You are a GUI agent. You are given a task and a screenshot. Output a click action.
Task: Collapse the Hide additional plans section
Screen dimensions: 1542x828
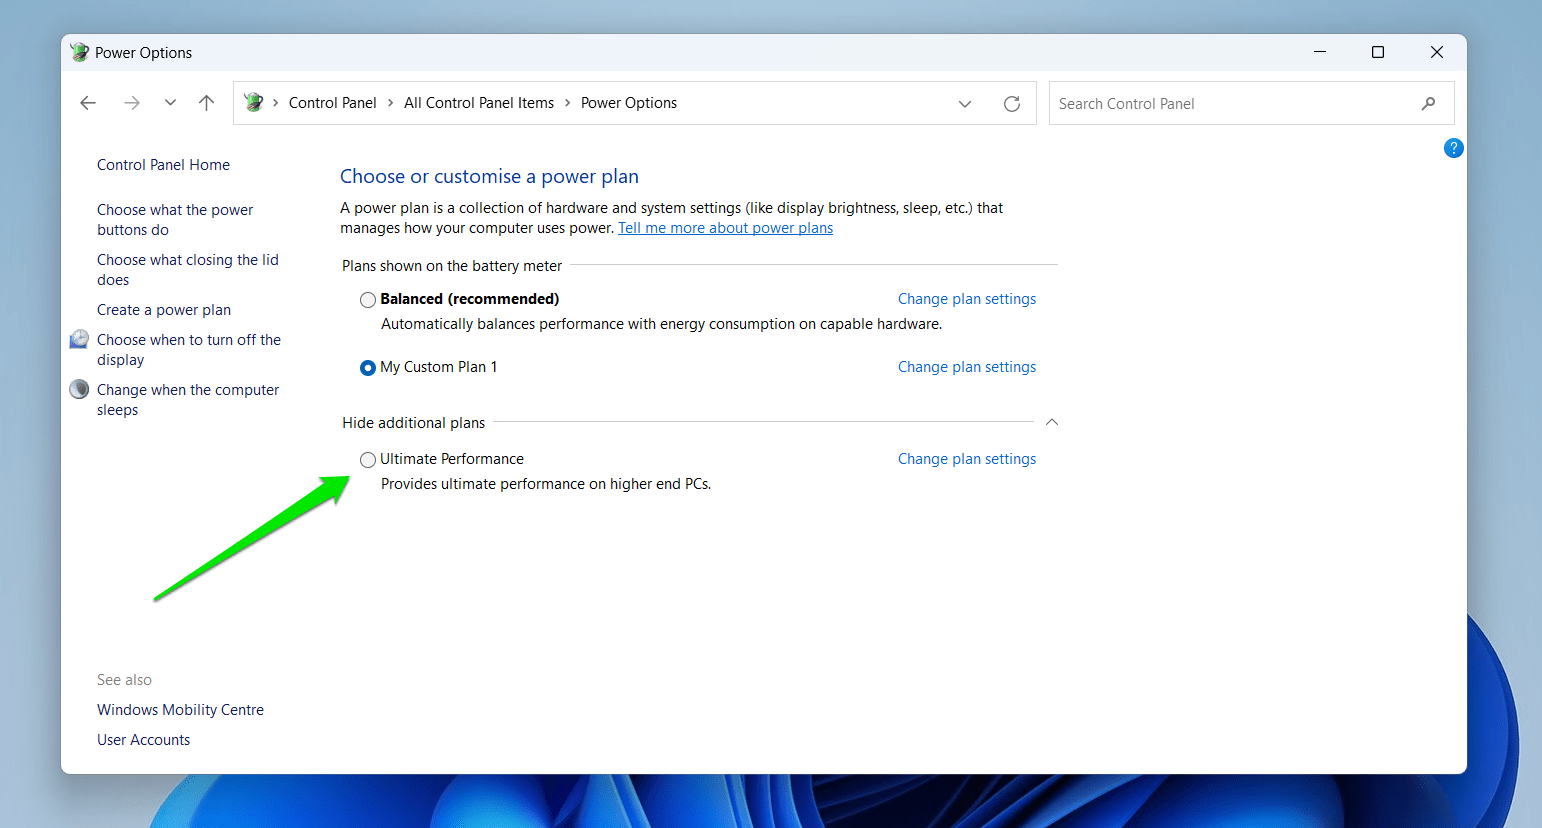point(1051,422)
